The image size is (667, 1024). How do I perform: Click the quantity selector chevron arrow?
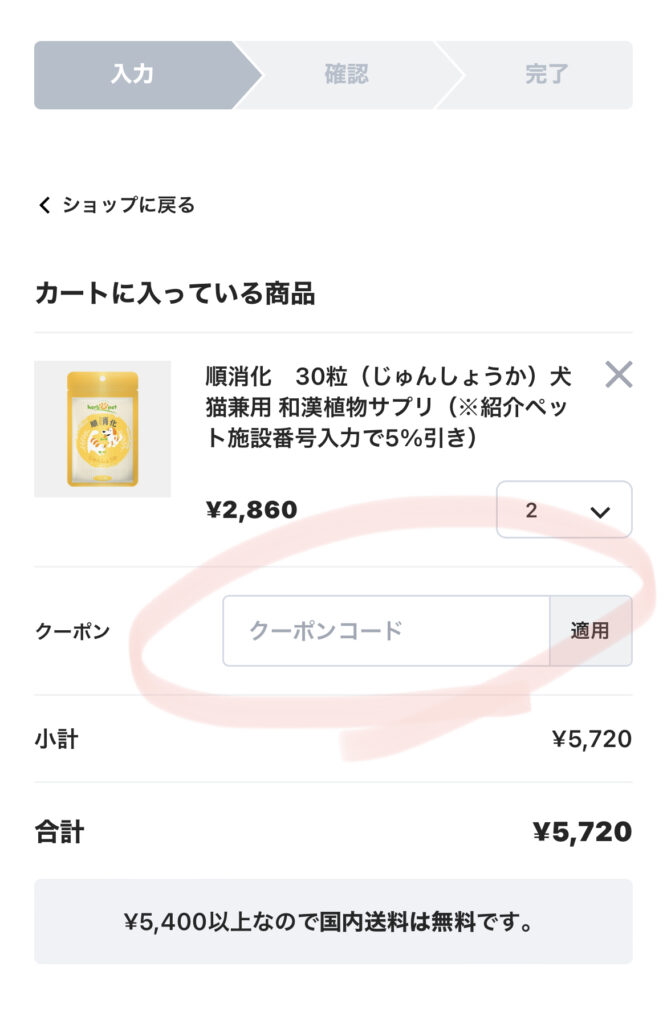coord(600,511)
